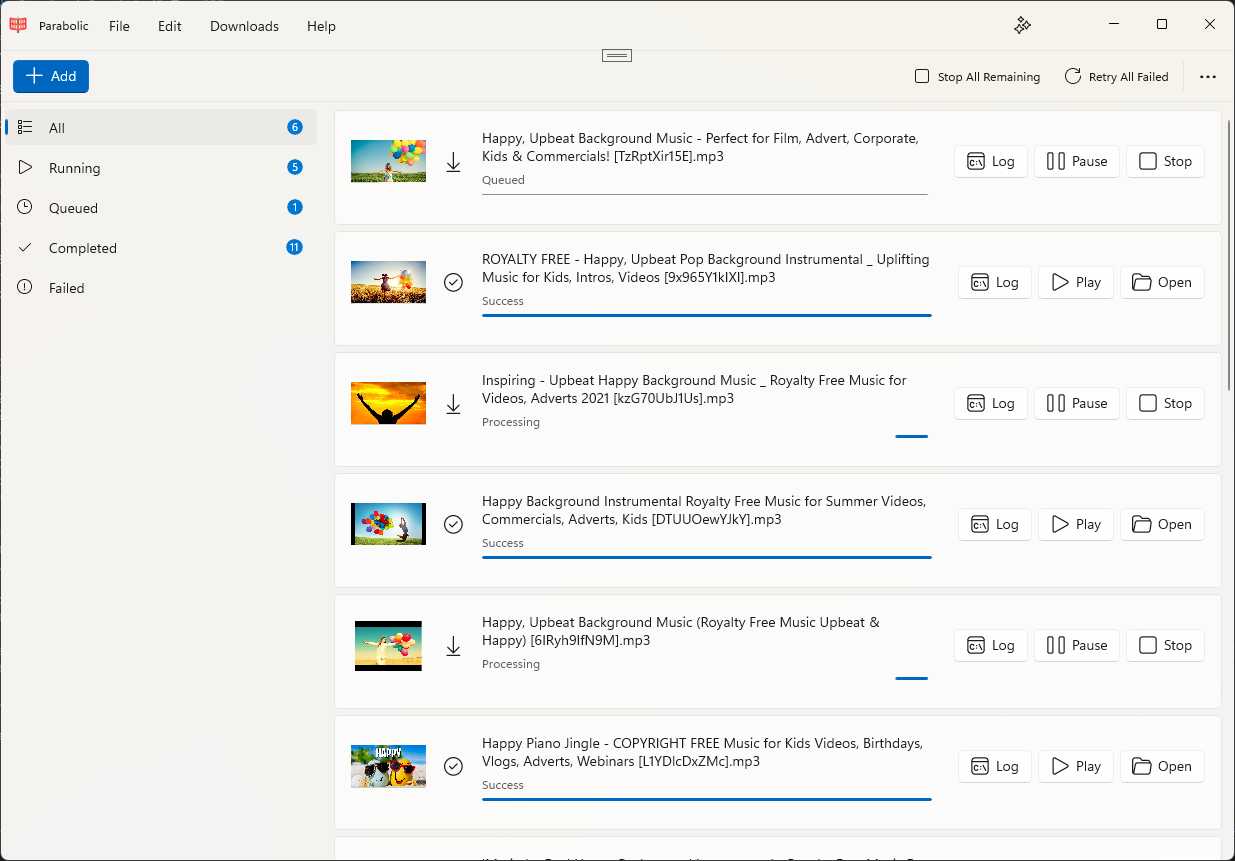
Task: Open the File menu
Action: click(119, 26)
